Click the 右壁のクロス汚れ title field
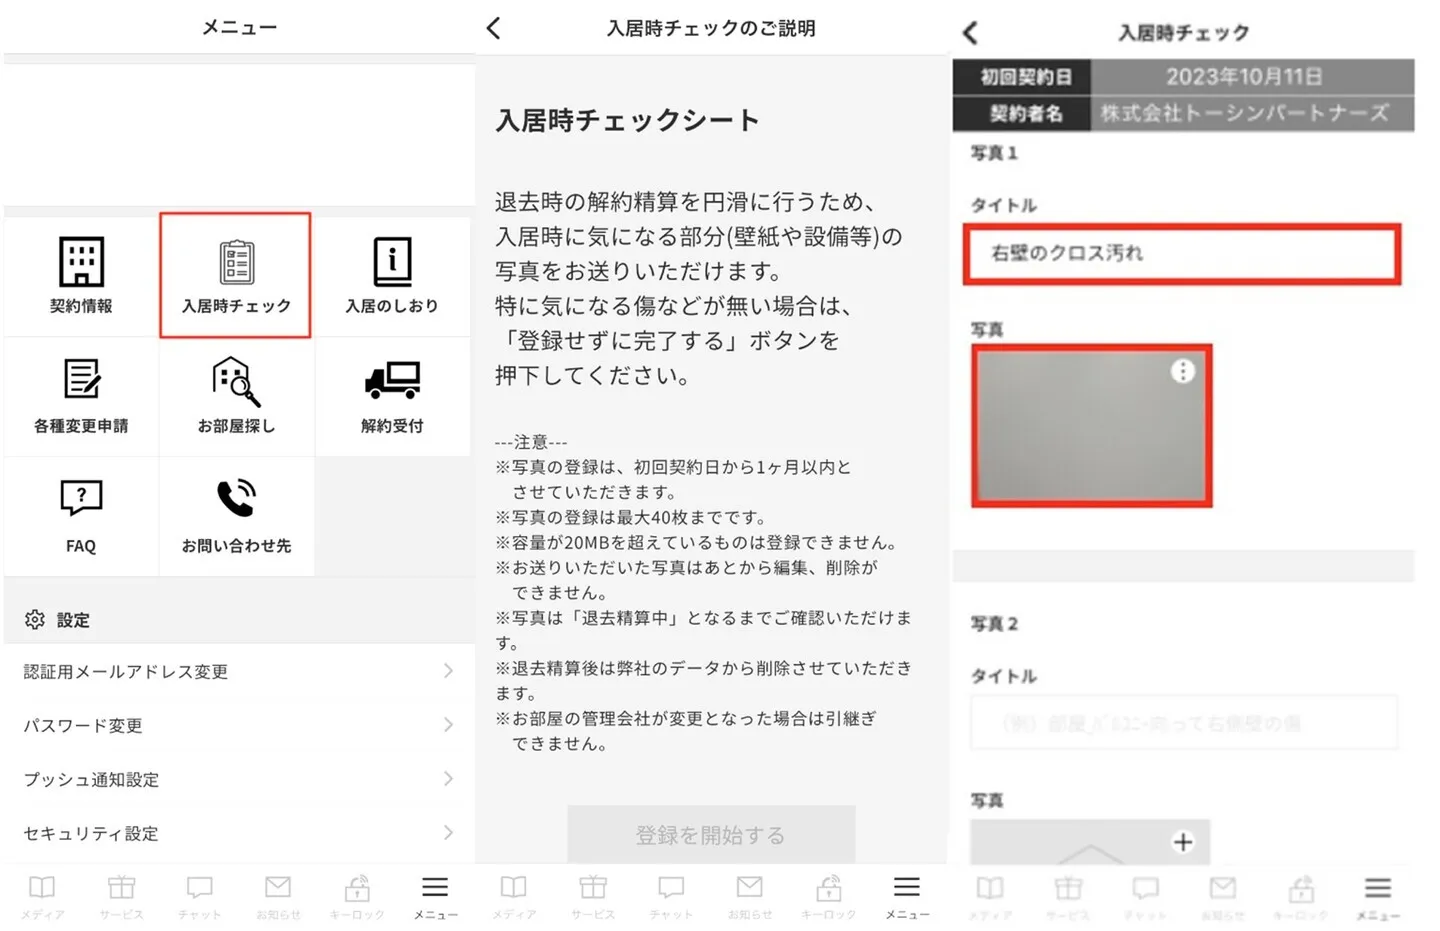 tap(1181, 254)
